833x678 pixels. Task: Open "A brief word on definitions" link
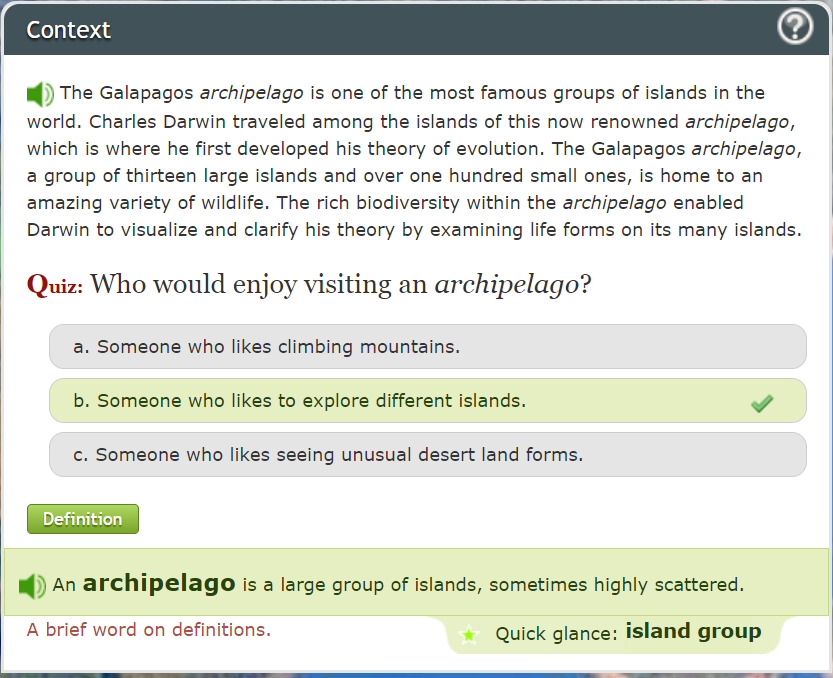coord(149,630)
